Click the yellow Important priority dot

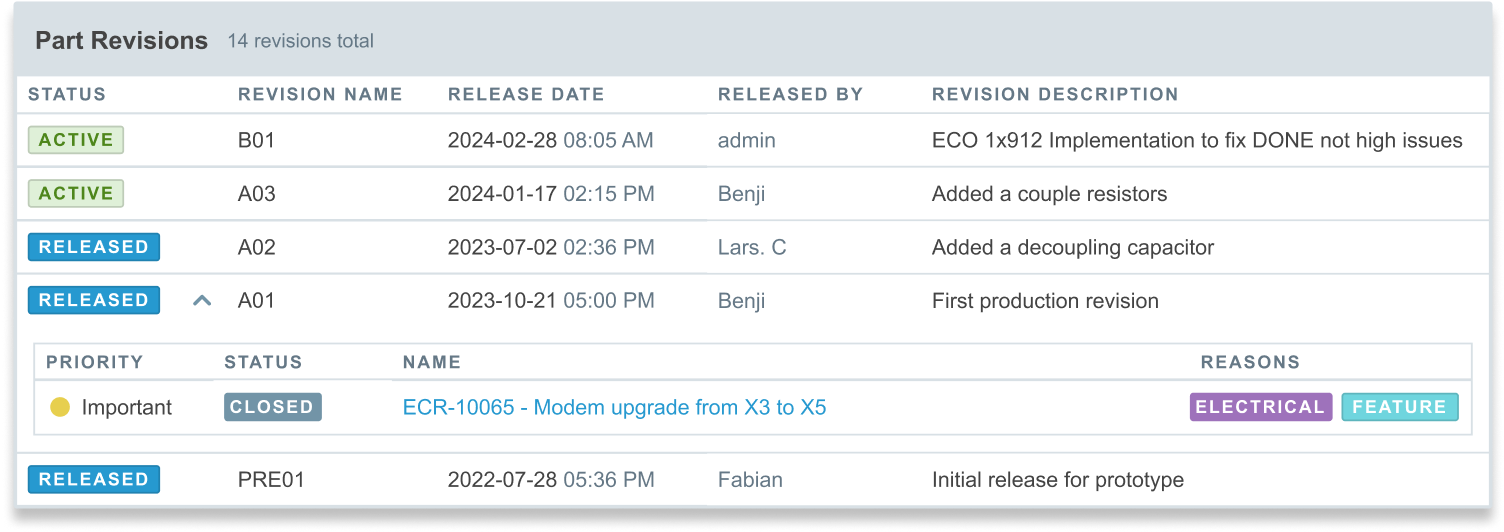(x=60, y=407)
